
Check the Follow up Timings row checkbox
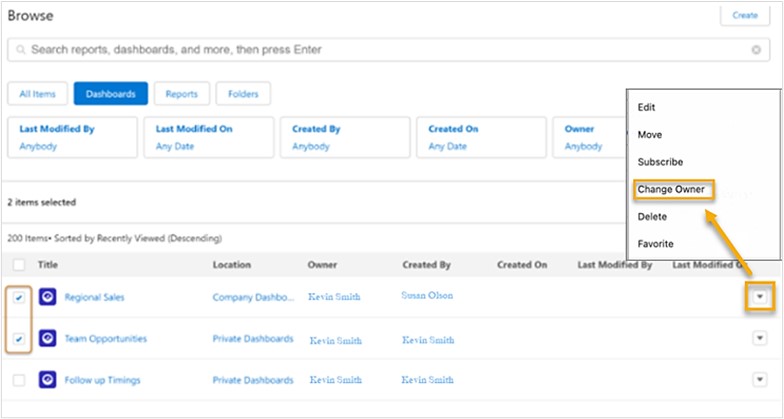[19, 380]
